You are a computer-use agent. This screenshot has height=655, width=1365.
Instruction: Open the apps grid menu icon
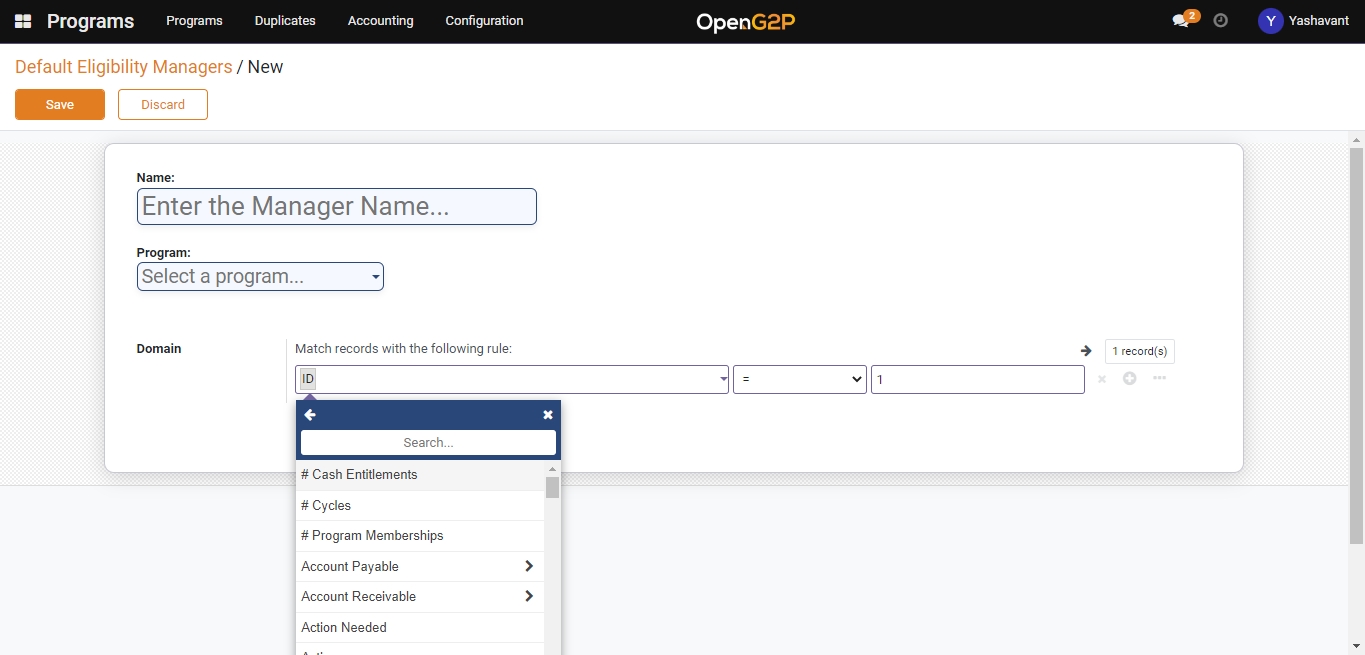pos(23,21)
